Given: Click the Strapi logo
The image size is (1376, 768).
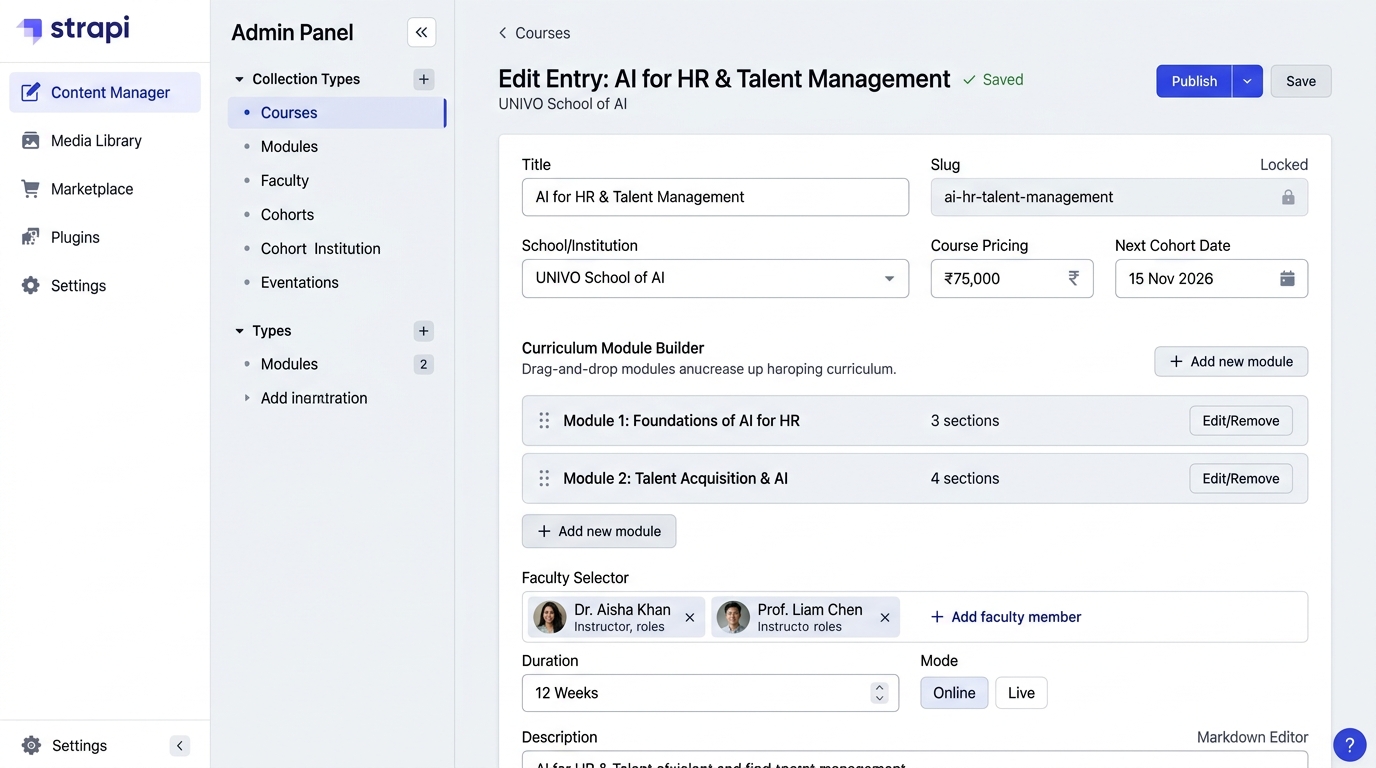Looking at the screenshot, I should 73,29.
